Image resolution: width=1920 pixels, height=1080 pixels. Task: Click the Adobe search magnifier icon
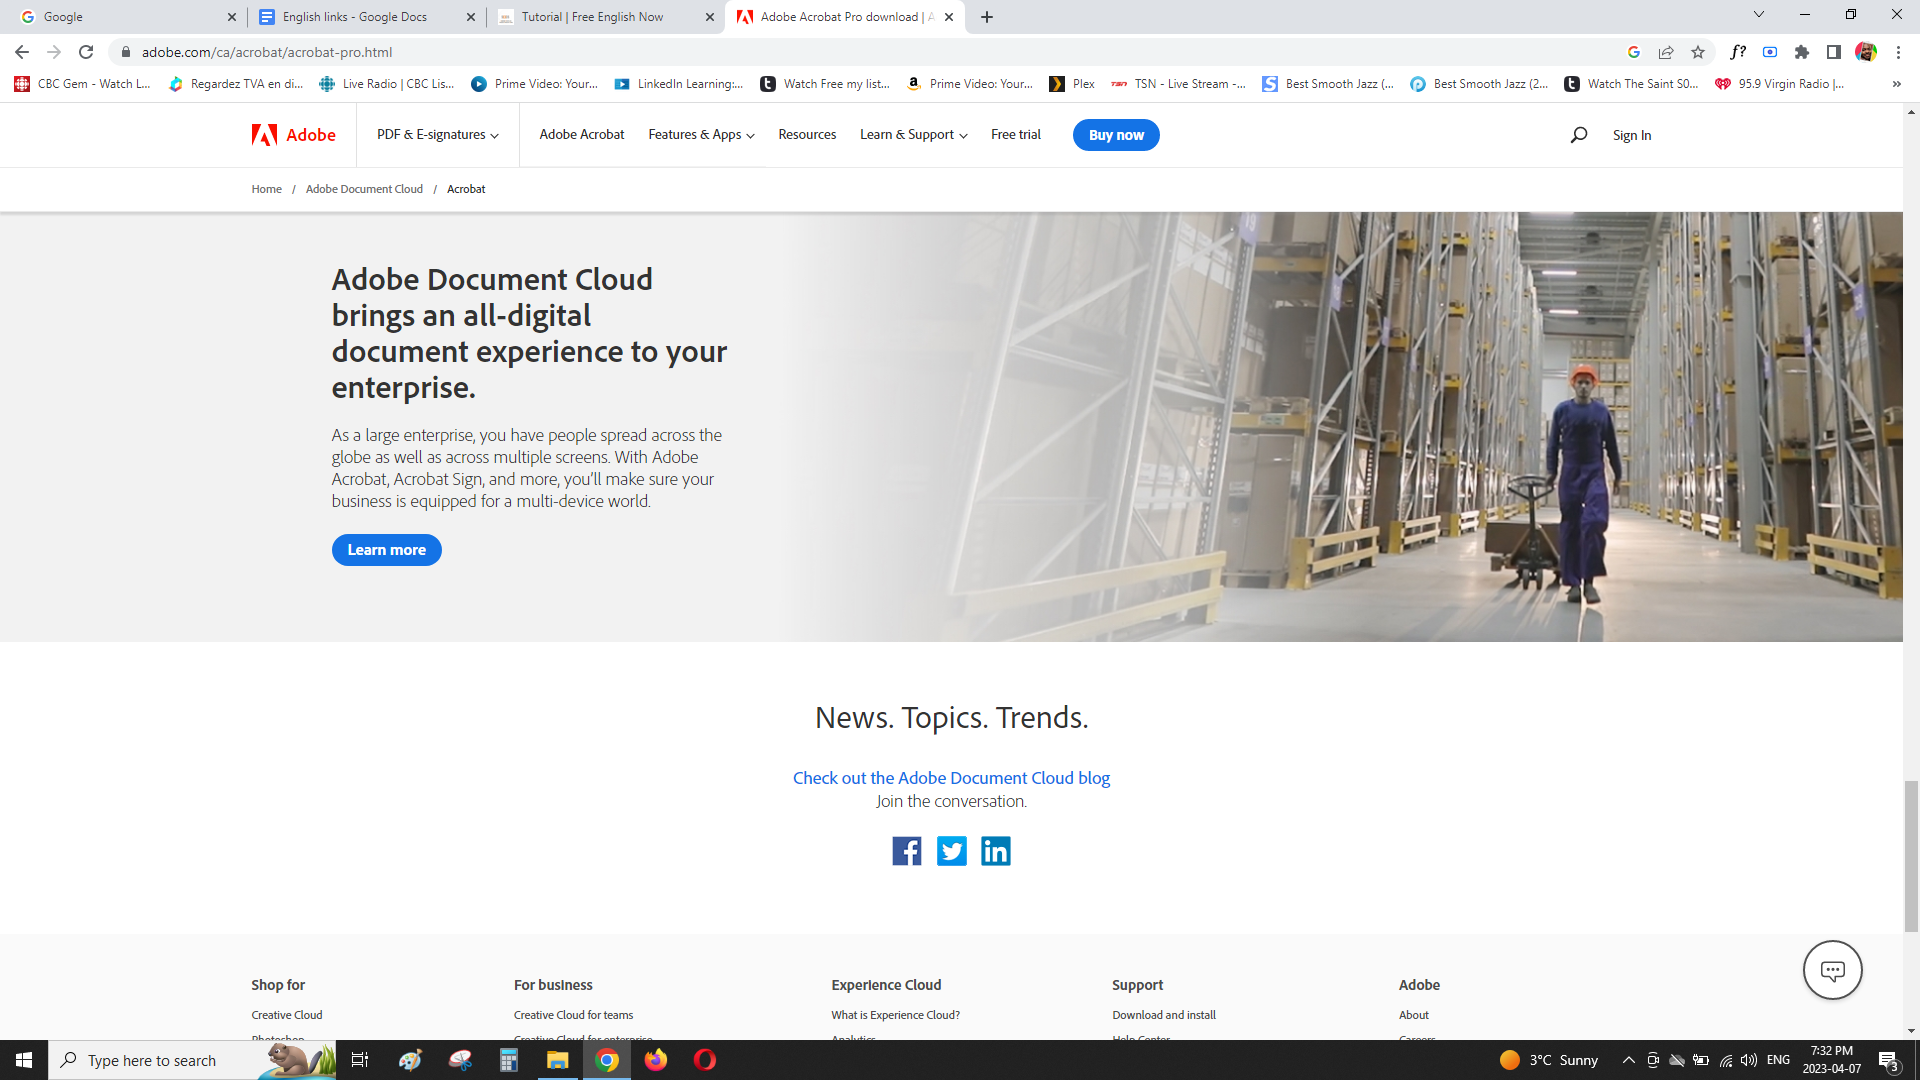[x=1578, y=135]
